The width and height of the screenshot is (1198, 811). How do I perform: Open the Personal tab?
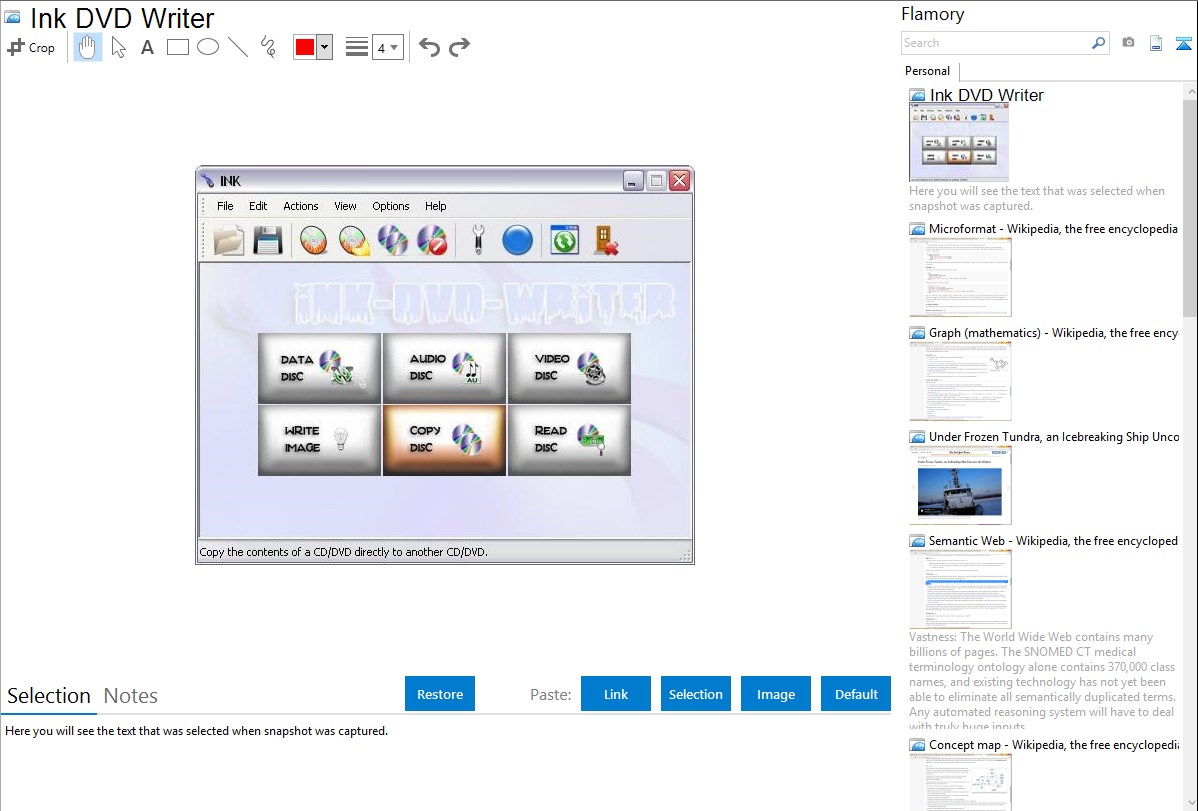tap(928, 70)
